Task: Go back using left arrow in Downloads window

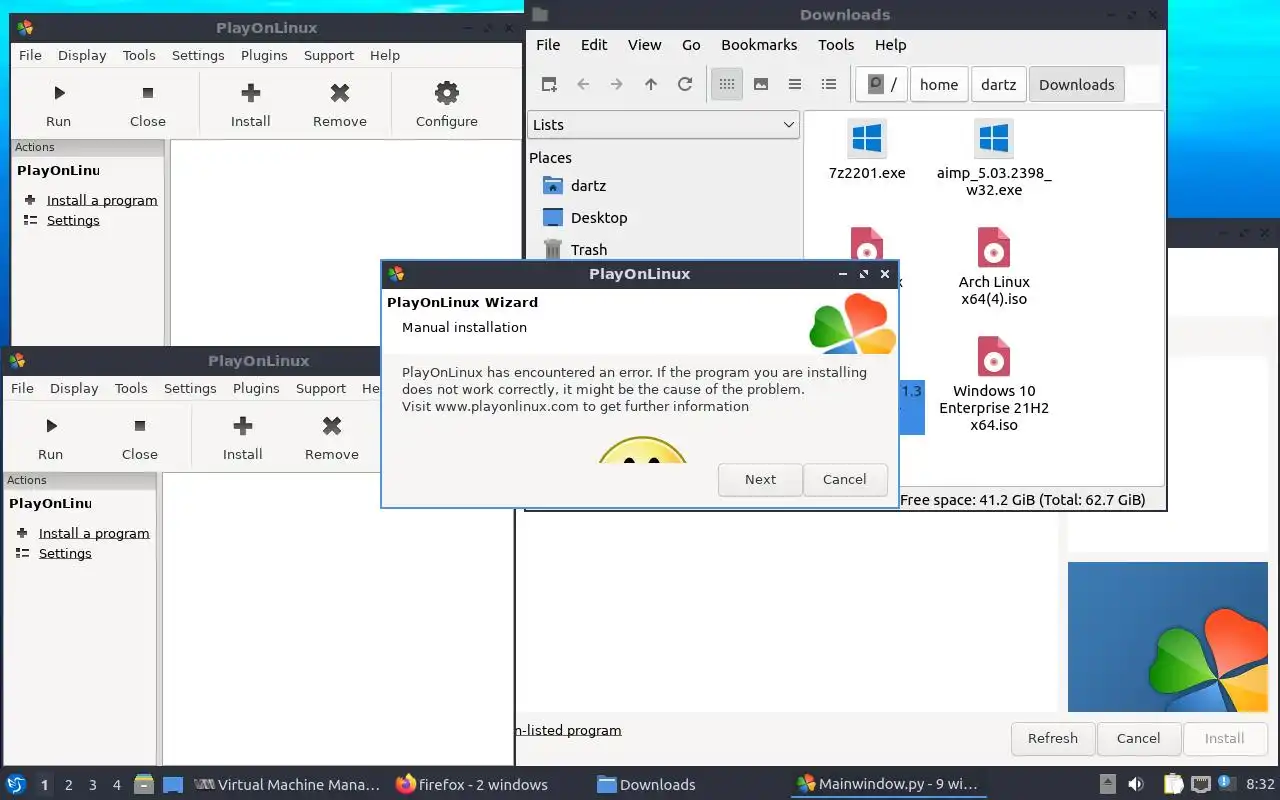Action: (x=583, y=85)
